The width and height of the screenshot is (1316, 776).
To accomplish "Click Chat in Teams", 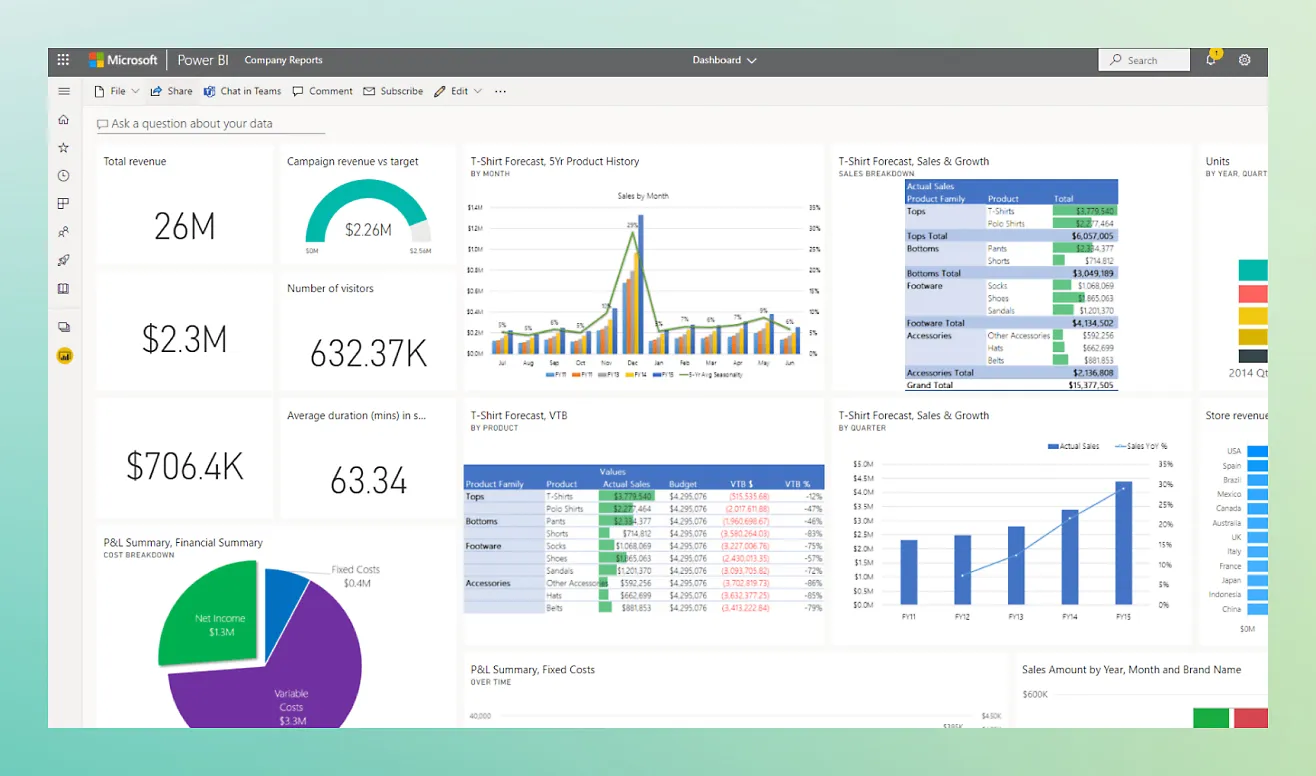I will (242, 91).
